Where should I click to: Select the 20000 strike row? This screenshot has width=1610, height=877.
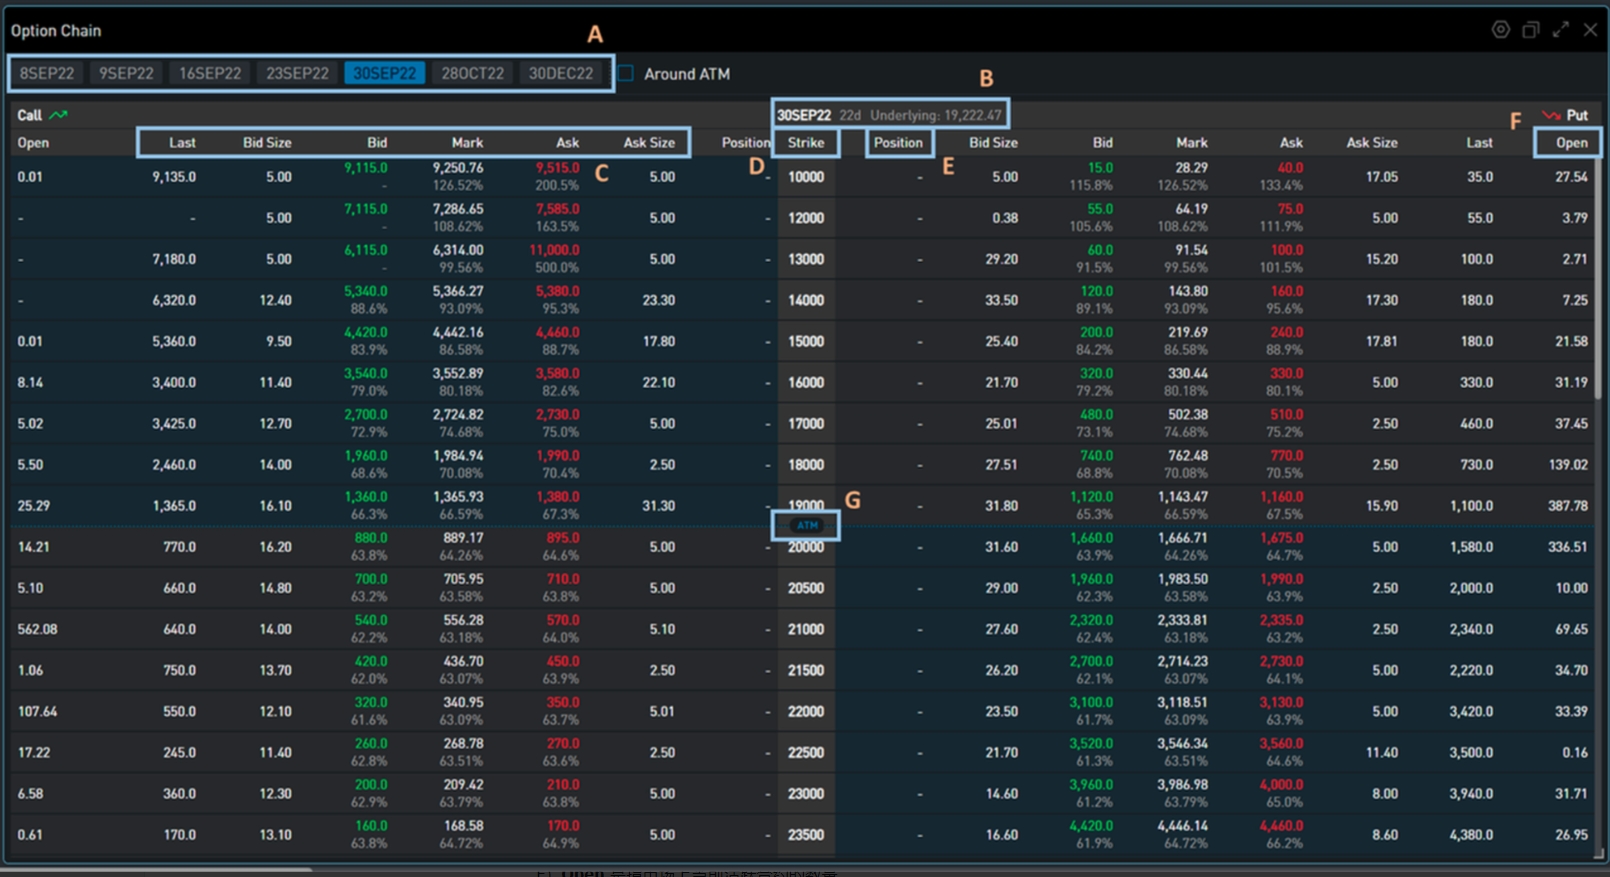(x=806, y=548)
